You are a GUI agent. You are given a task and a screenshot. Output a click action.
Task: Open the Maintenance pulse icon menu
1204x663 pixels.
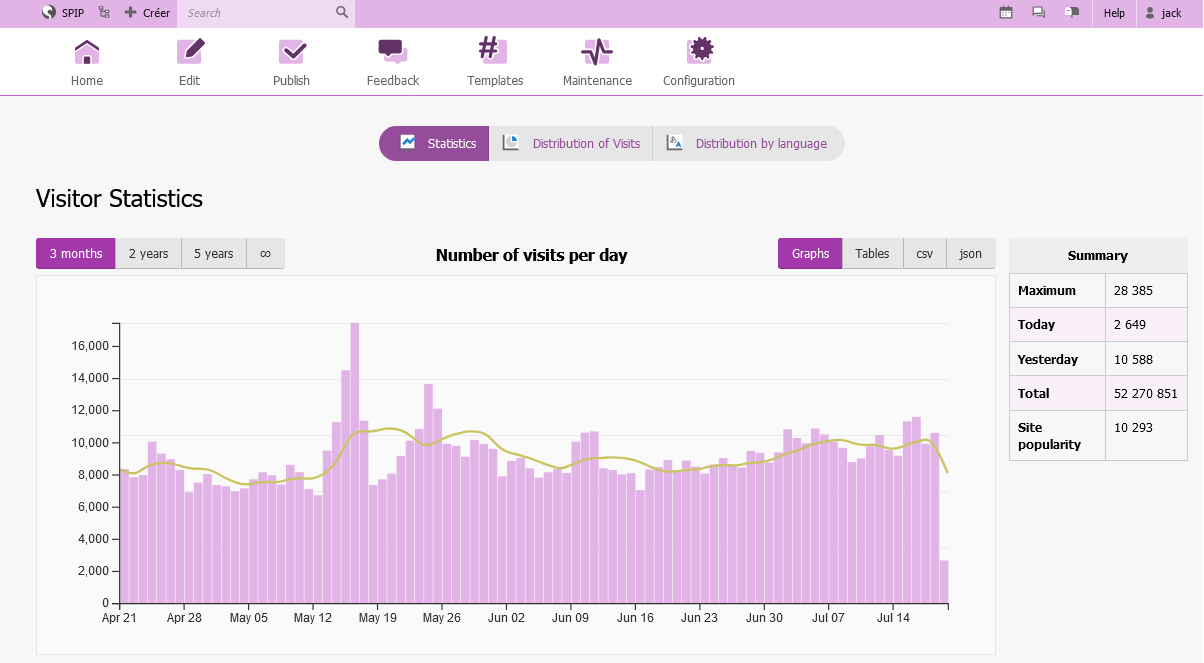(597, 52)
